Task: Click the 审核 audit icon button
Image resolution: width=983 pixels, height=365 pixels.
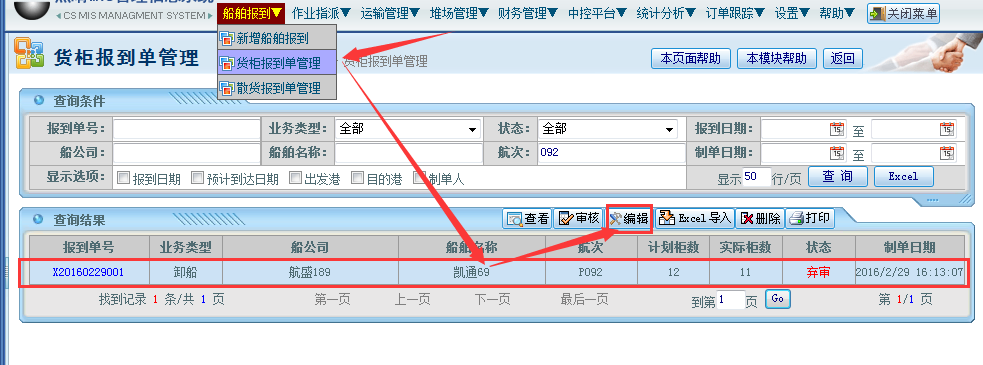Action: click(578, 218)
